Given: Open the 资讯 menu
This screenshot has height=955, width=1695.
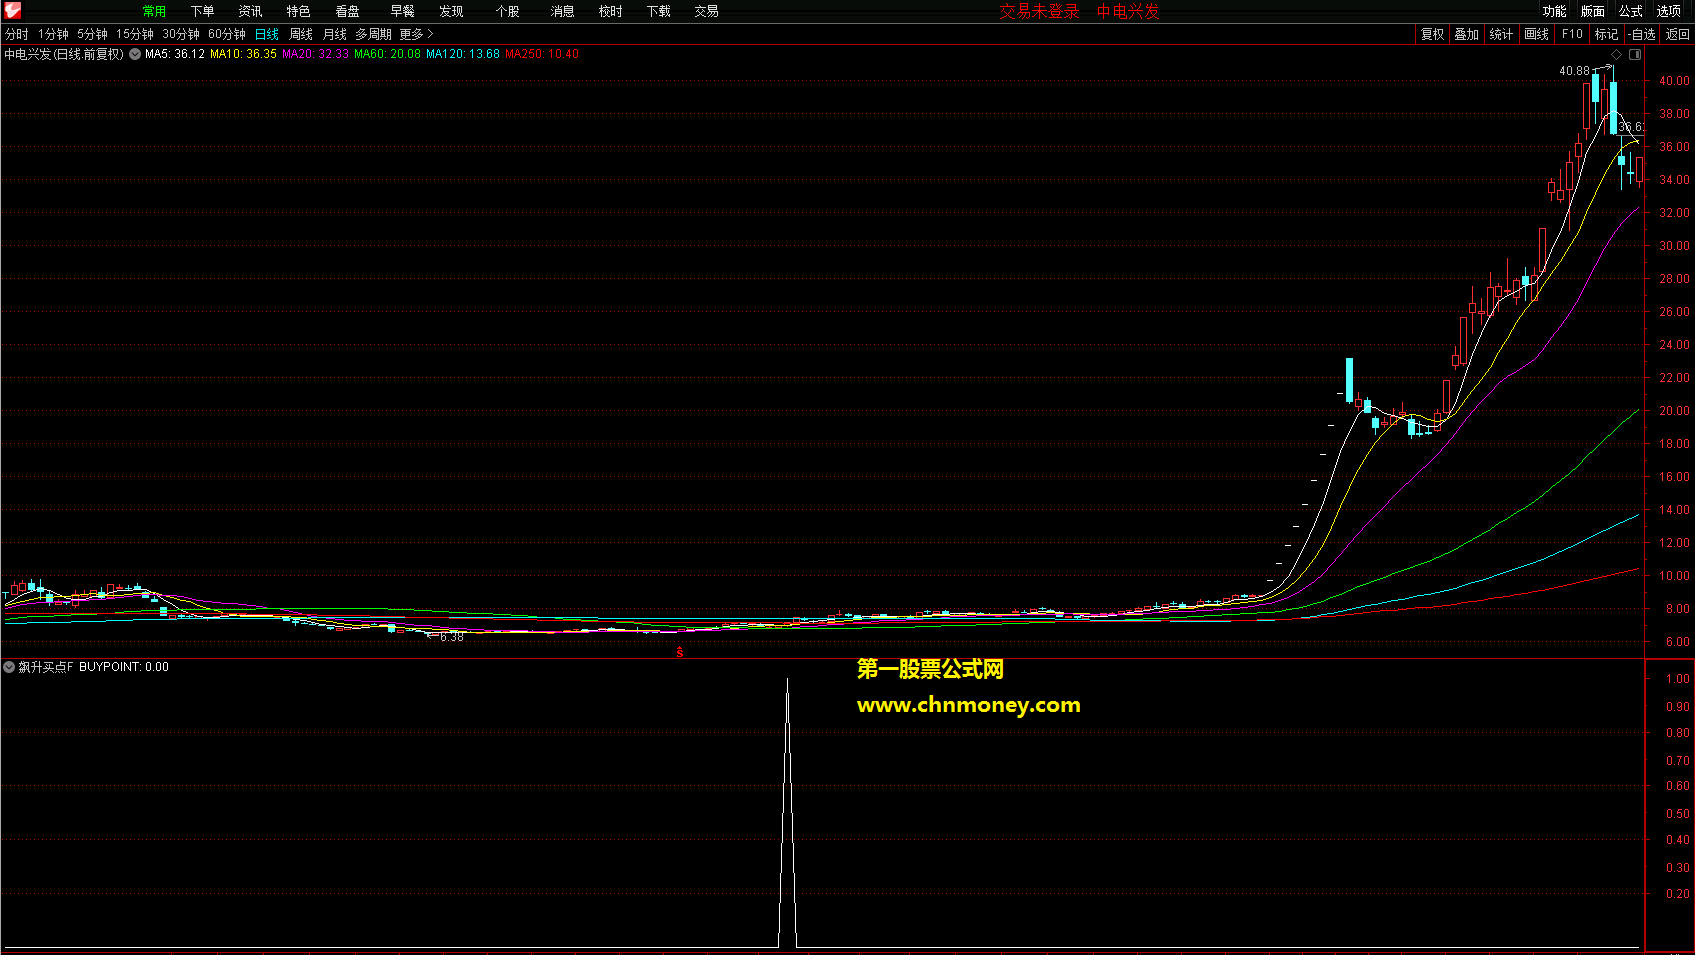Looking at the screenshot, I should (x=250, y=11).
